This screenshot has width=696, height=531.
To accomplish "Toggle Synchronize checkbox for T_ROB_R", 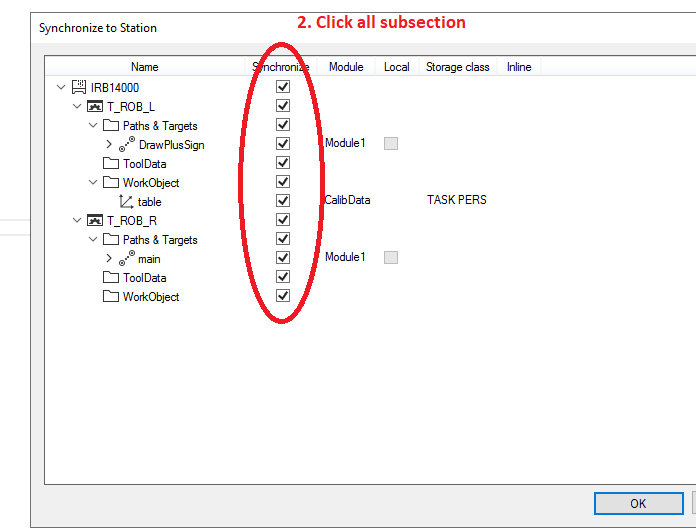I will (283, 219).
